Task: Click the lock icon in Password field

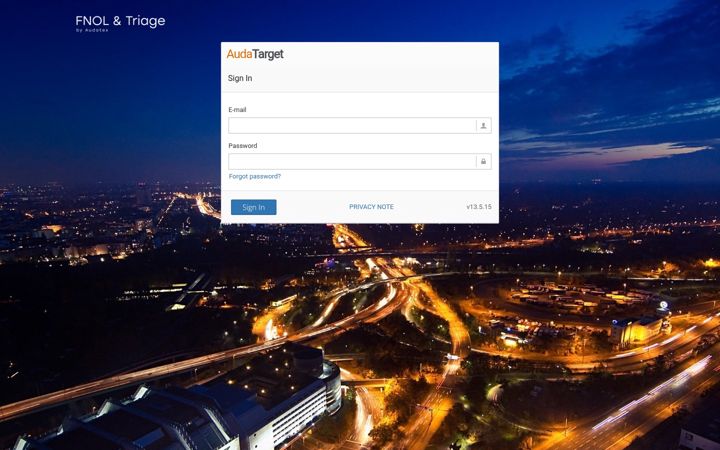Action: 484,162
